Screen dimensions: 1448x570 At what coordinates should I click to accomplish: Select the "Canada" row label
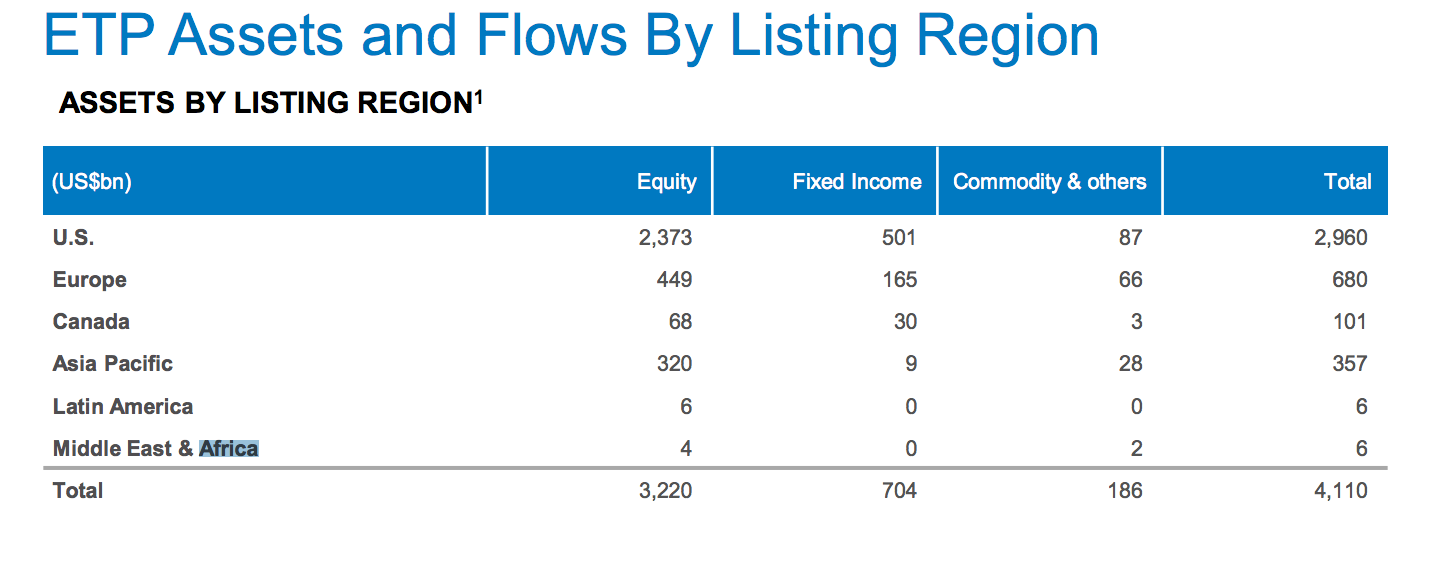point(91,322)
